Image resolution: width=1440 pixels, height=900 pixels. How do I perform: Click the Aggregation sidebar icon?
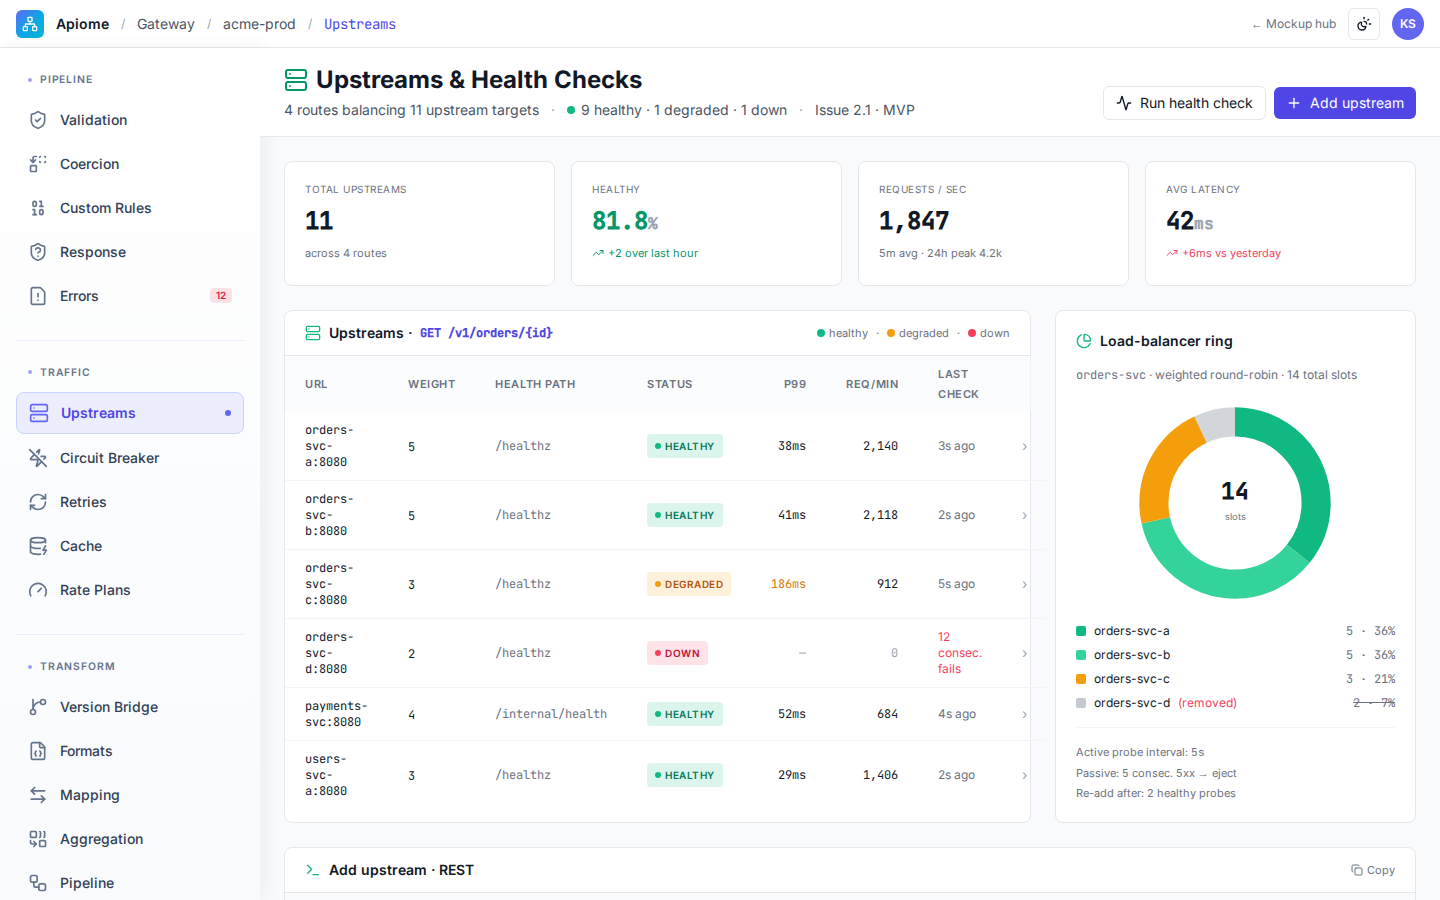(38, 839)
